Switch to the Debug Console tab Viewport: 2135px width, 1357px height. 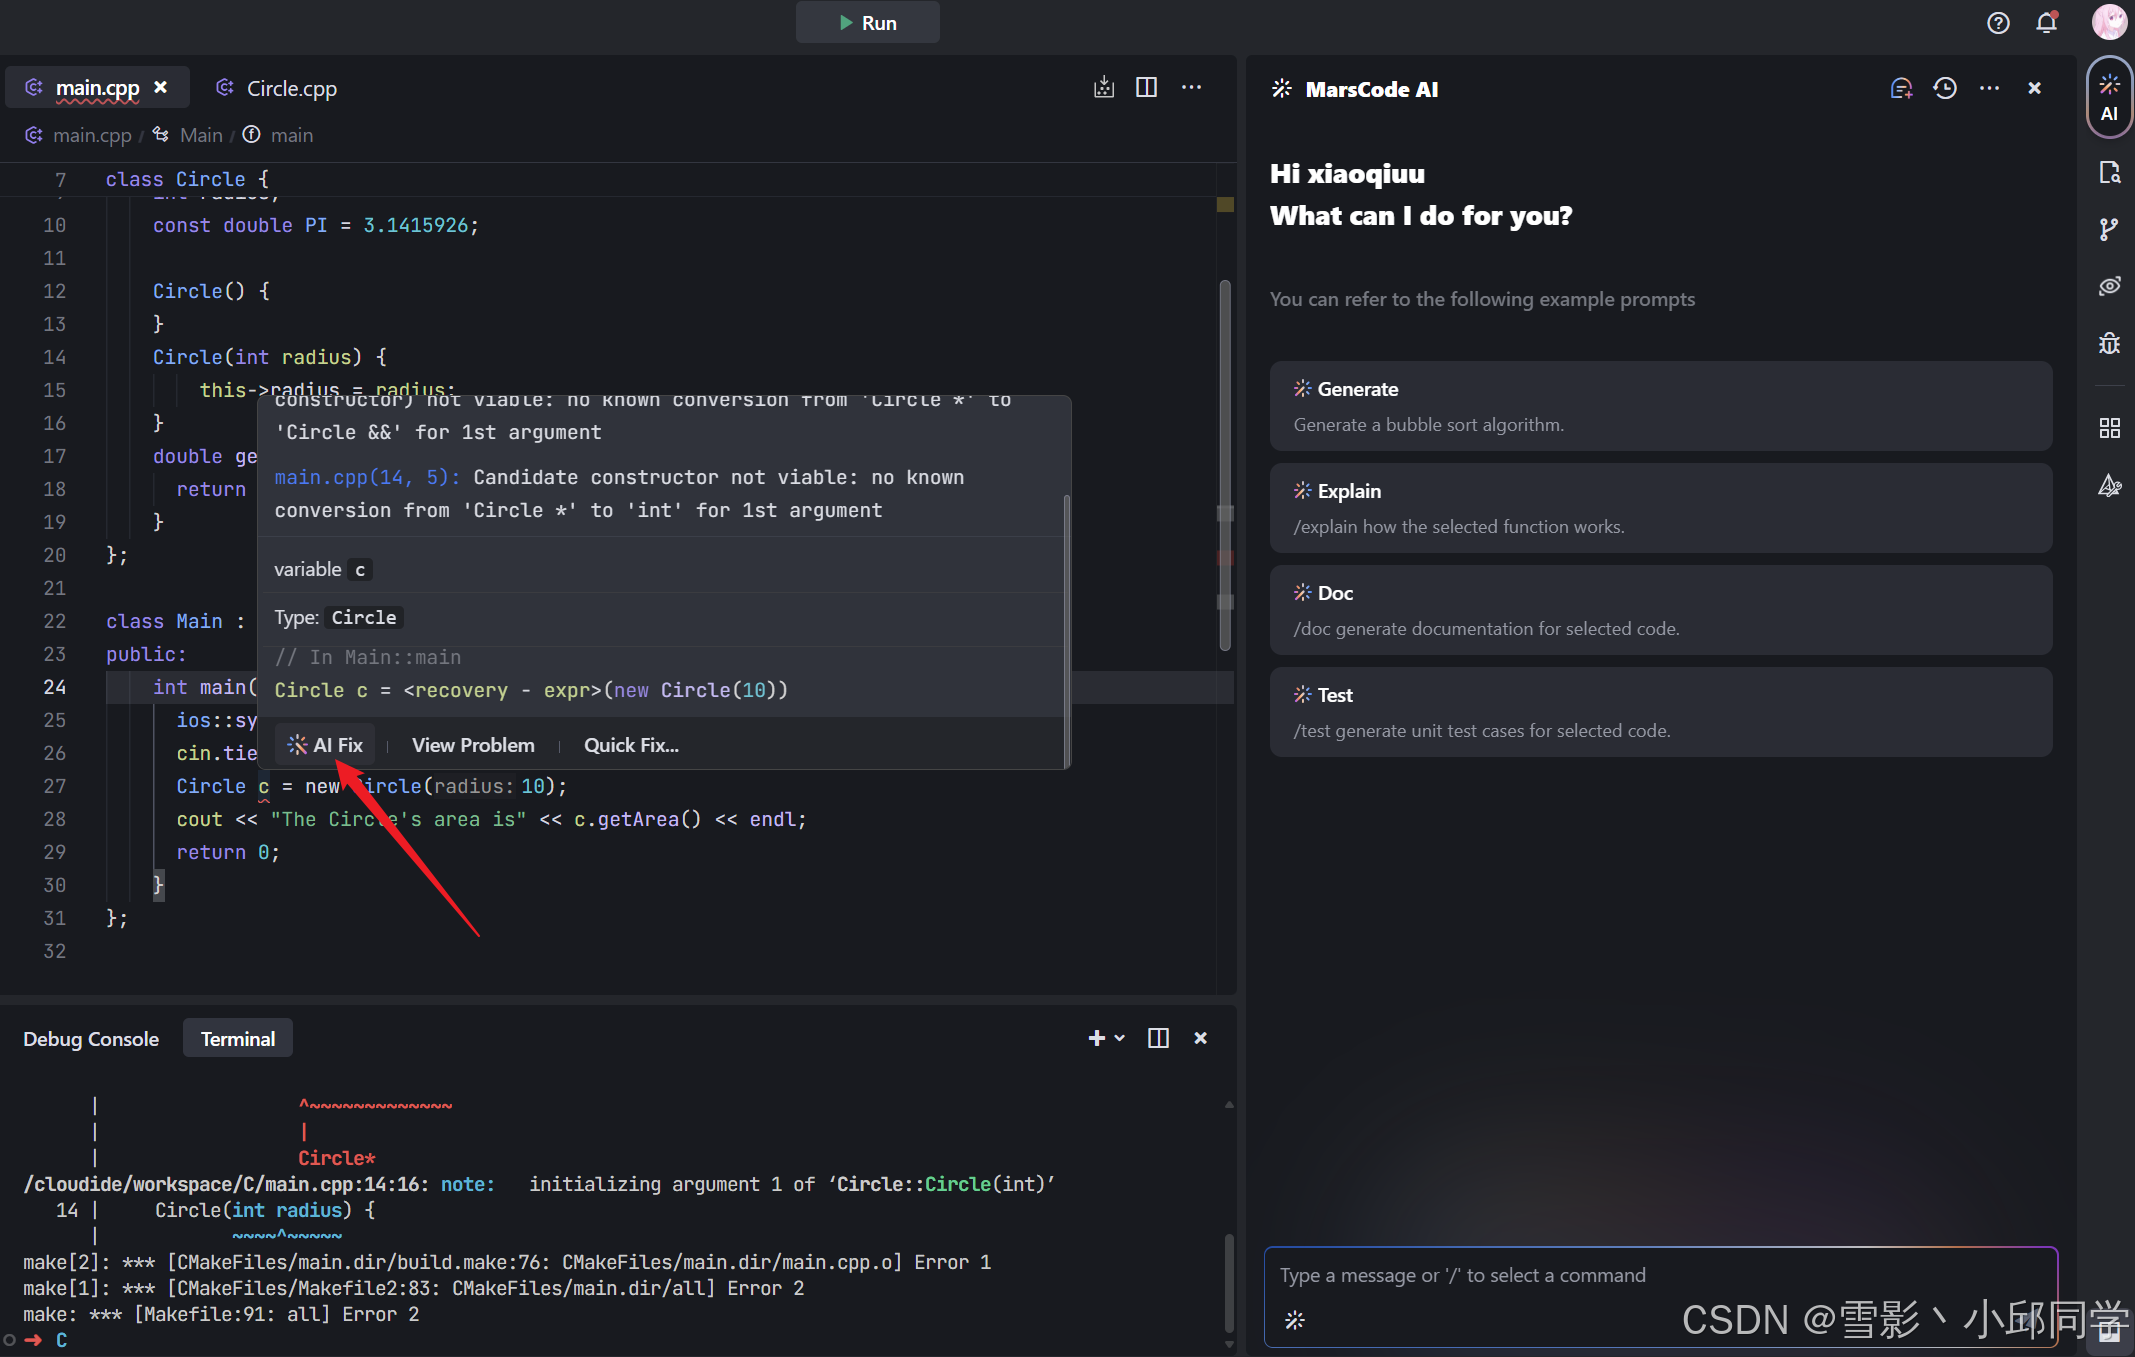(x=91, y=1039)
